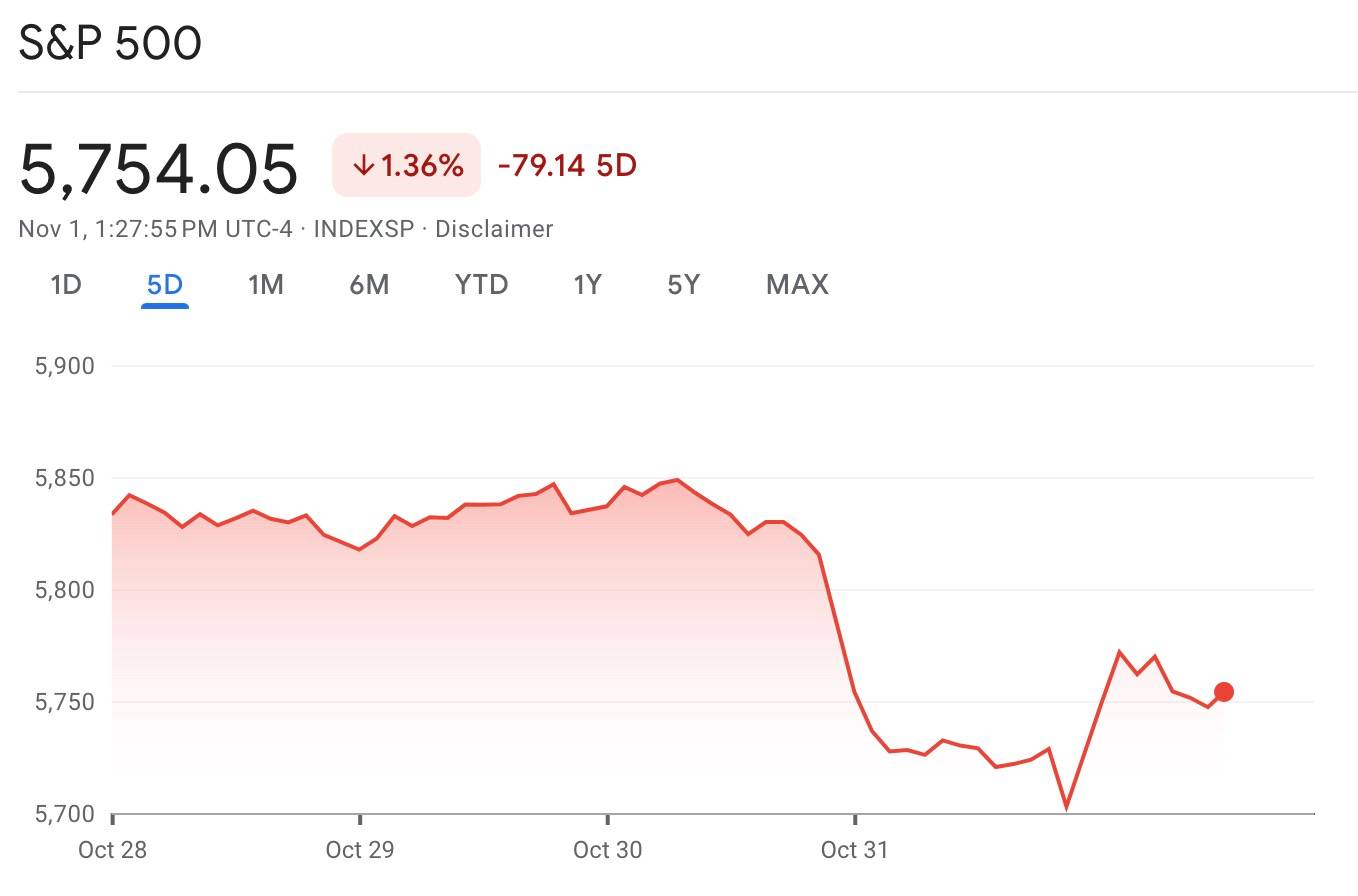Click the Oct 29 date label
Viewport: 1358px width, 896px height.
click(360, 850)
